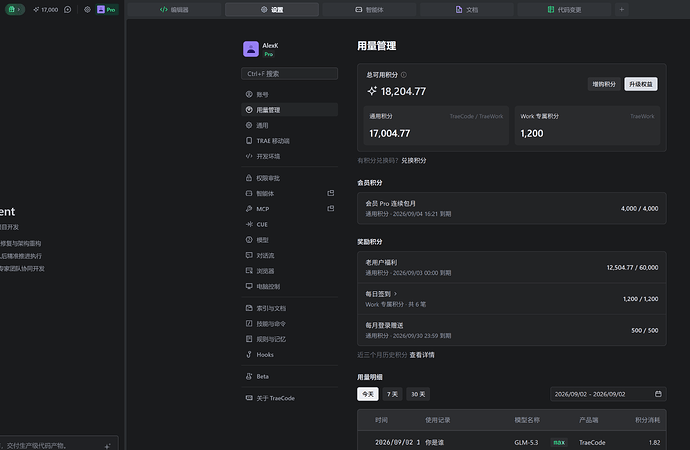Click the pop-out icon beside 智能体
Viewport: 690px width, 450px height.
click(330, 193)
